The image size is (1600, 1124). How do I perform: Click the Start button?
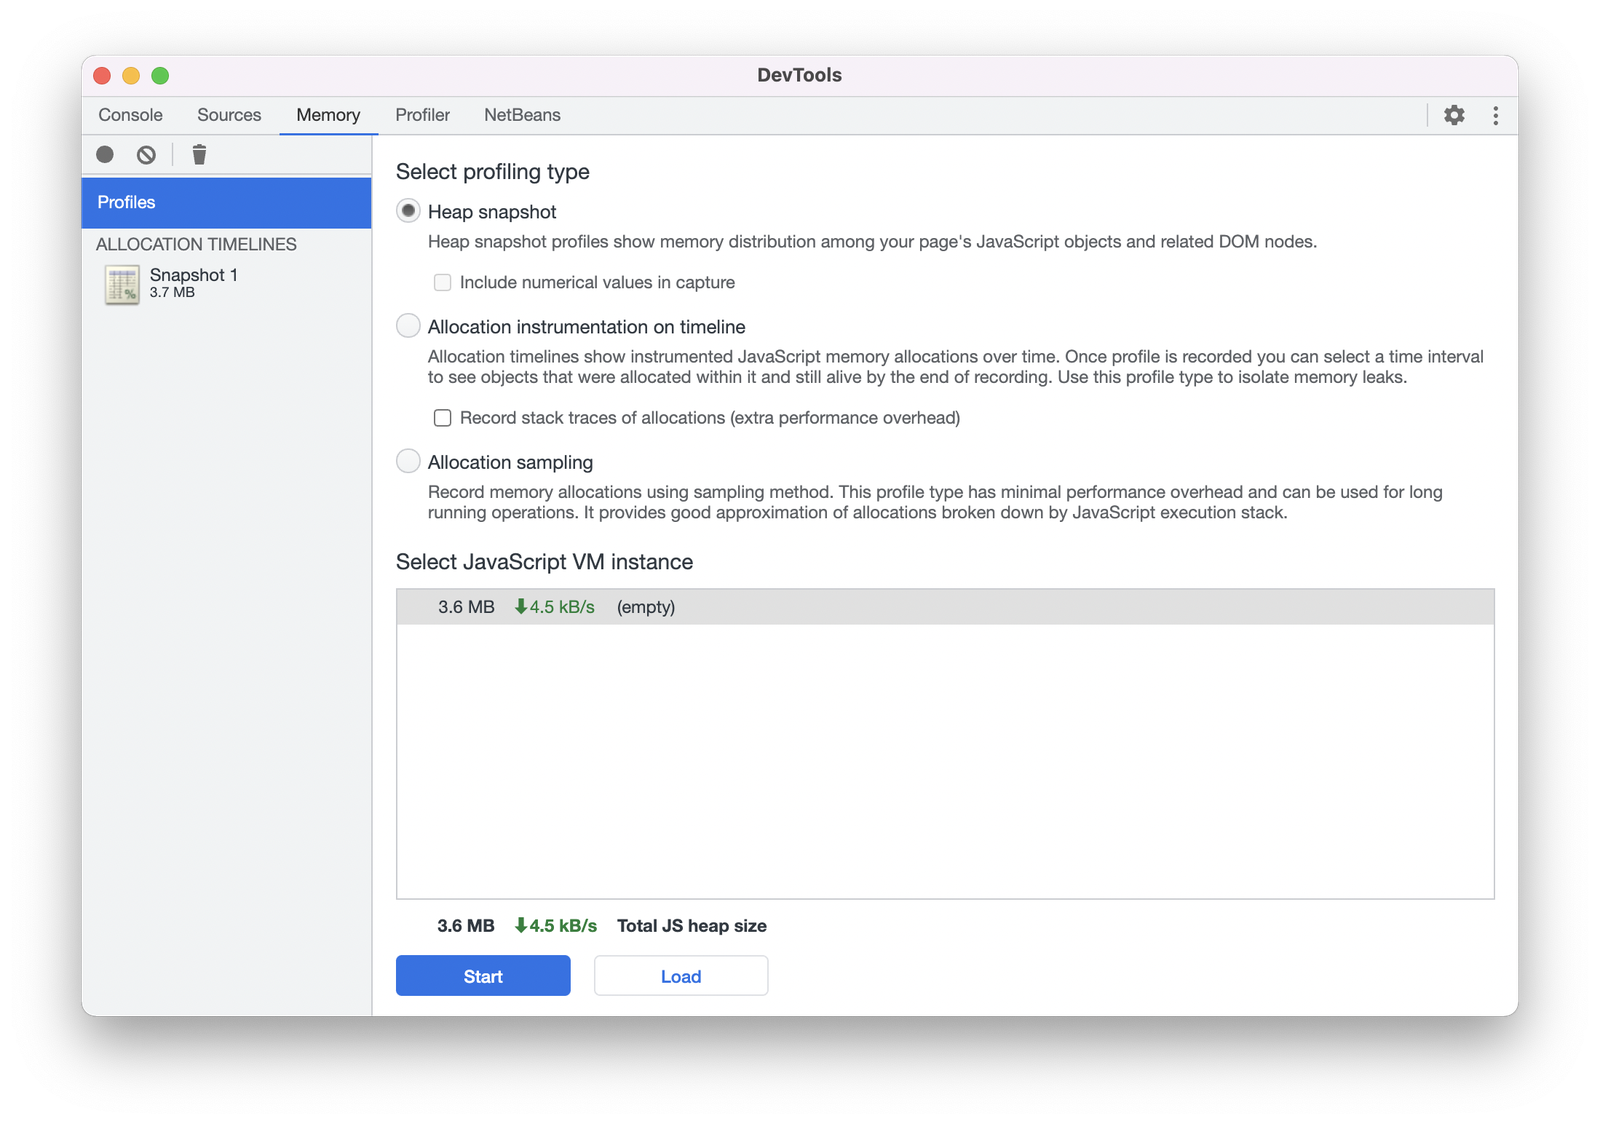click(483, 976)
